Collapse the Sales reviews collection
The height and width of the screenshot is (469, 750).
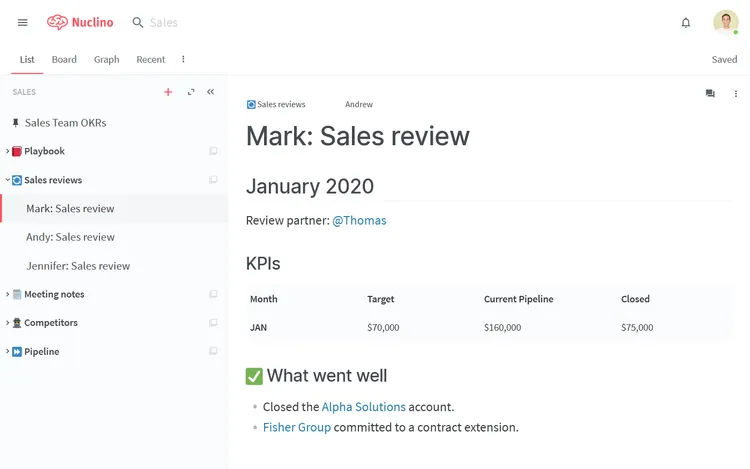[x=8, y=180]
